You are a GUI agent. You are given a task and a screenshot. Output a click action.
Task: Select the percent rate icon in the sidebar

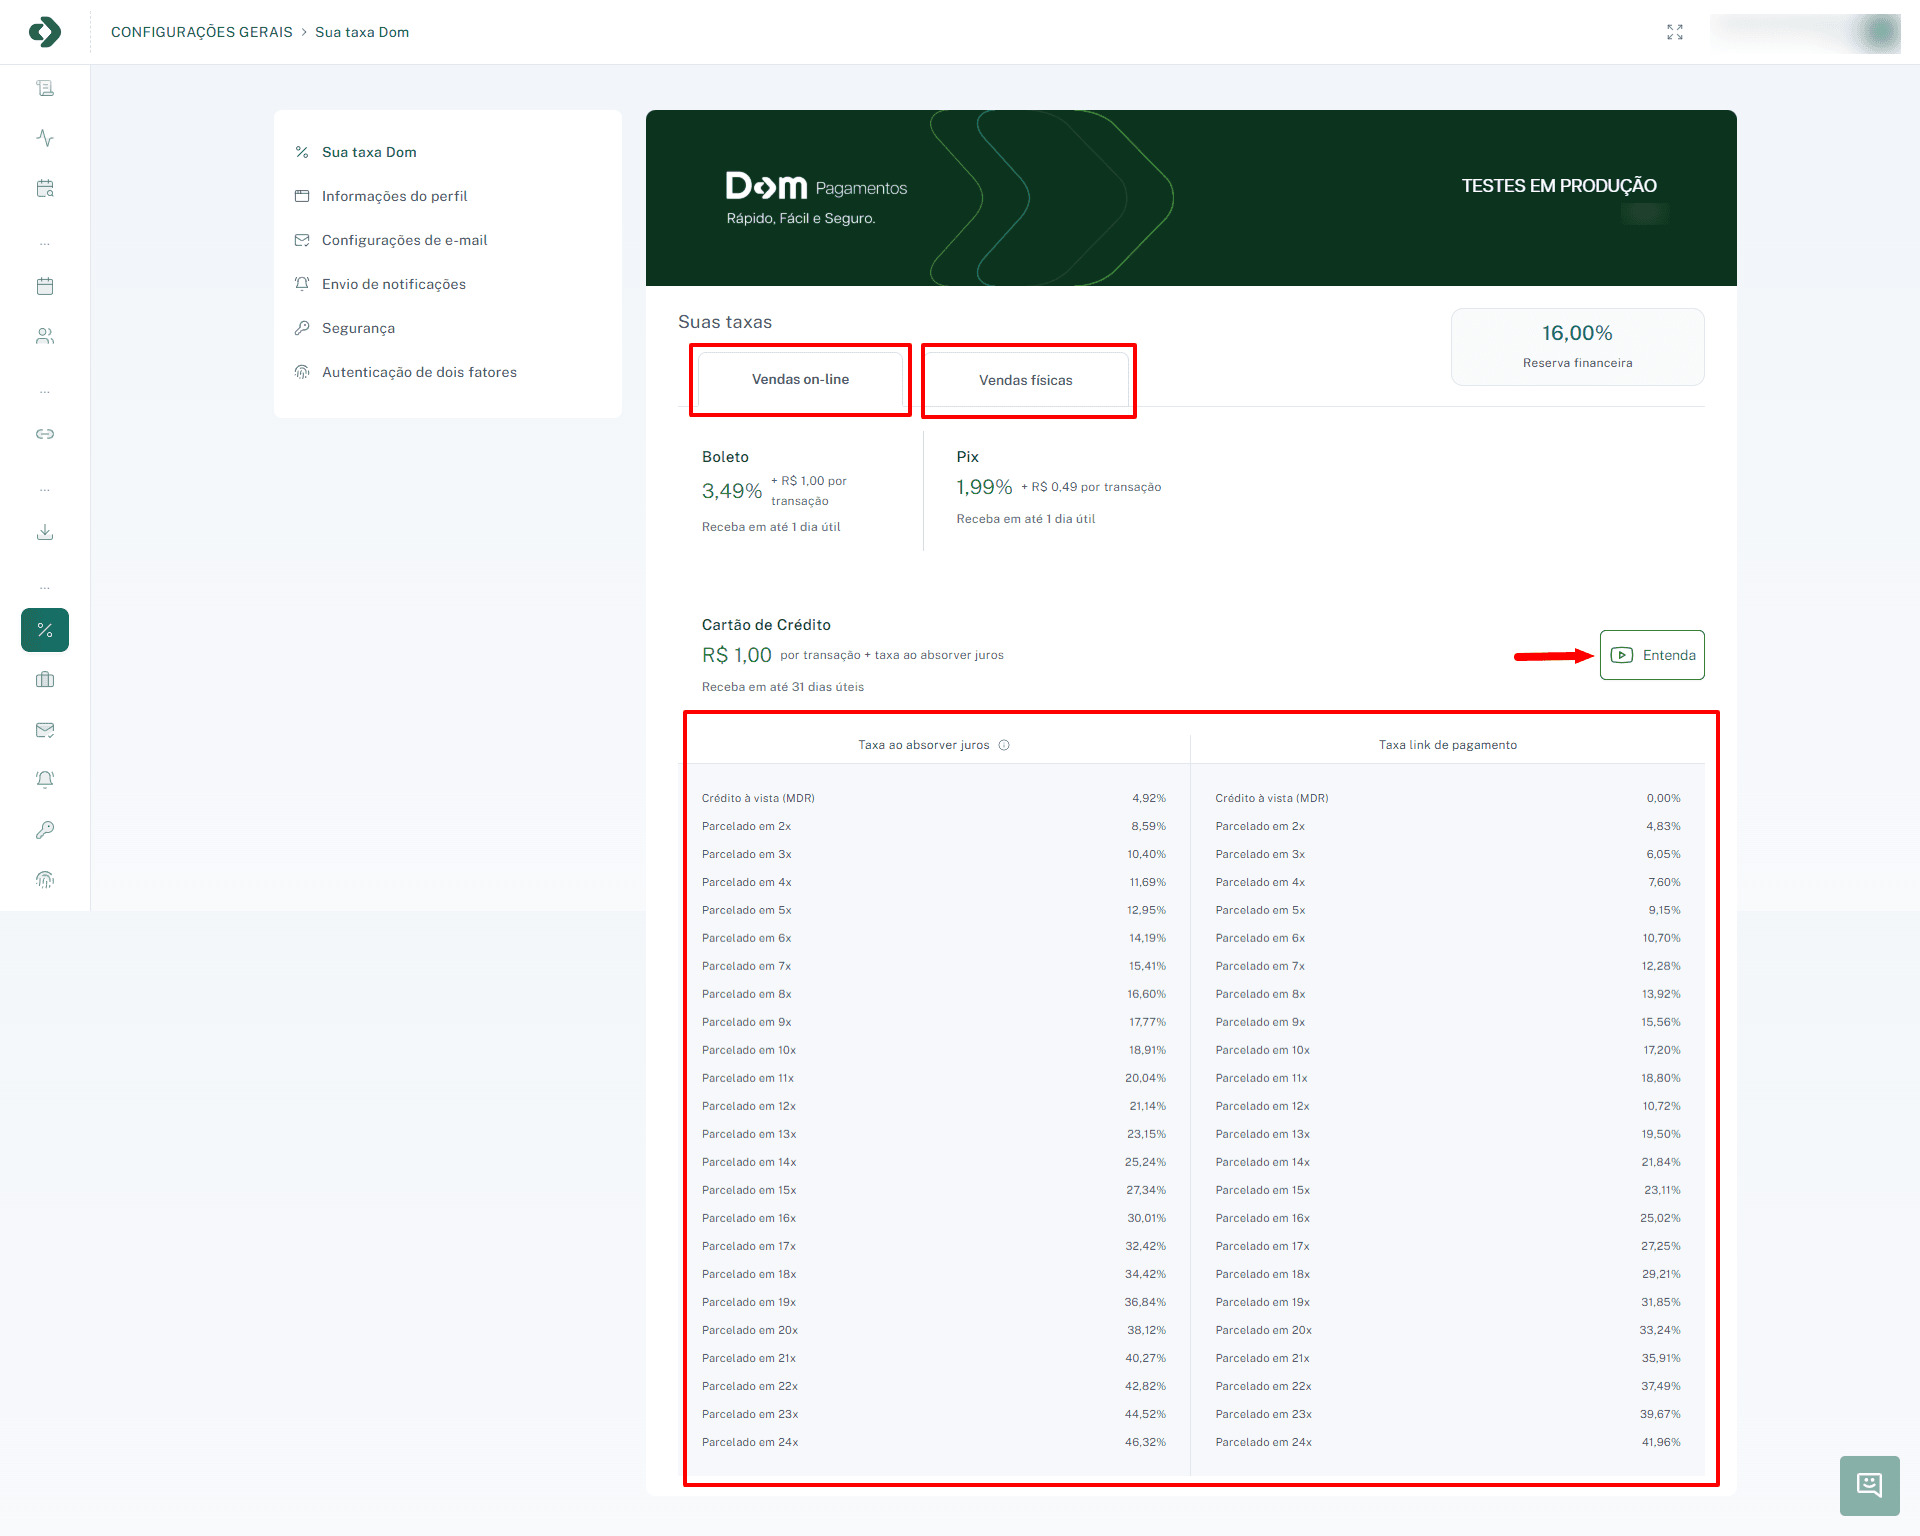coord(44,630)
